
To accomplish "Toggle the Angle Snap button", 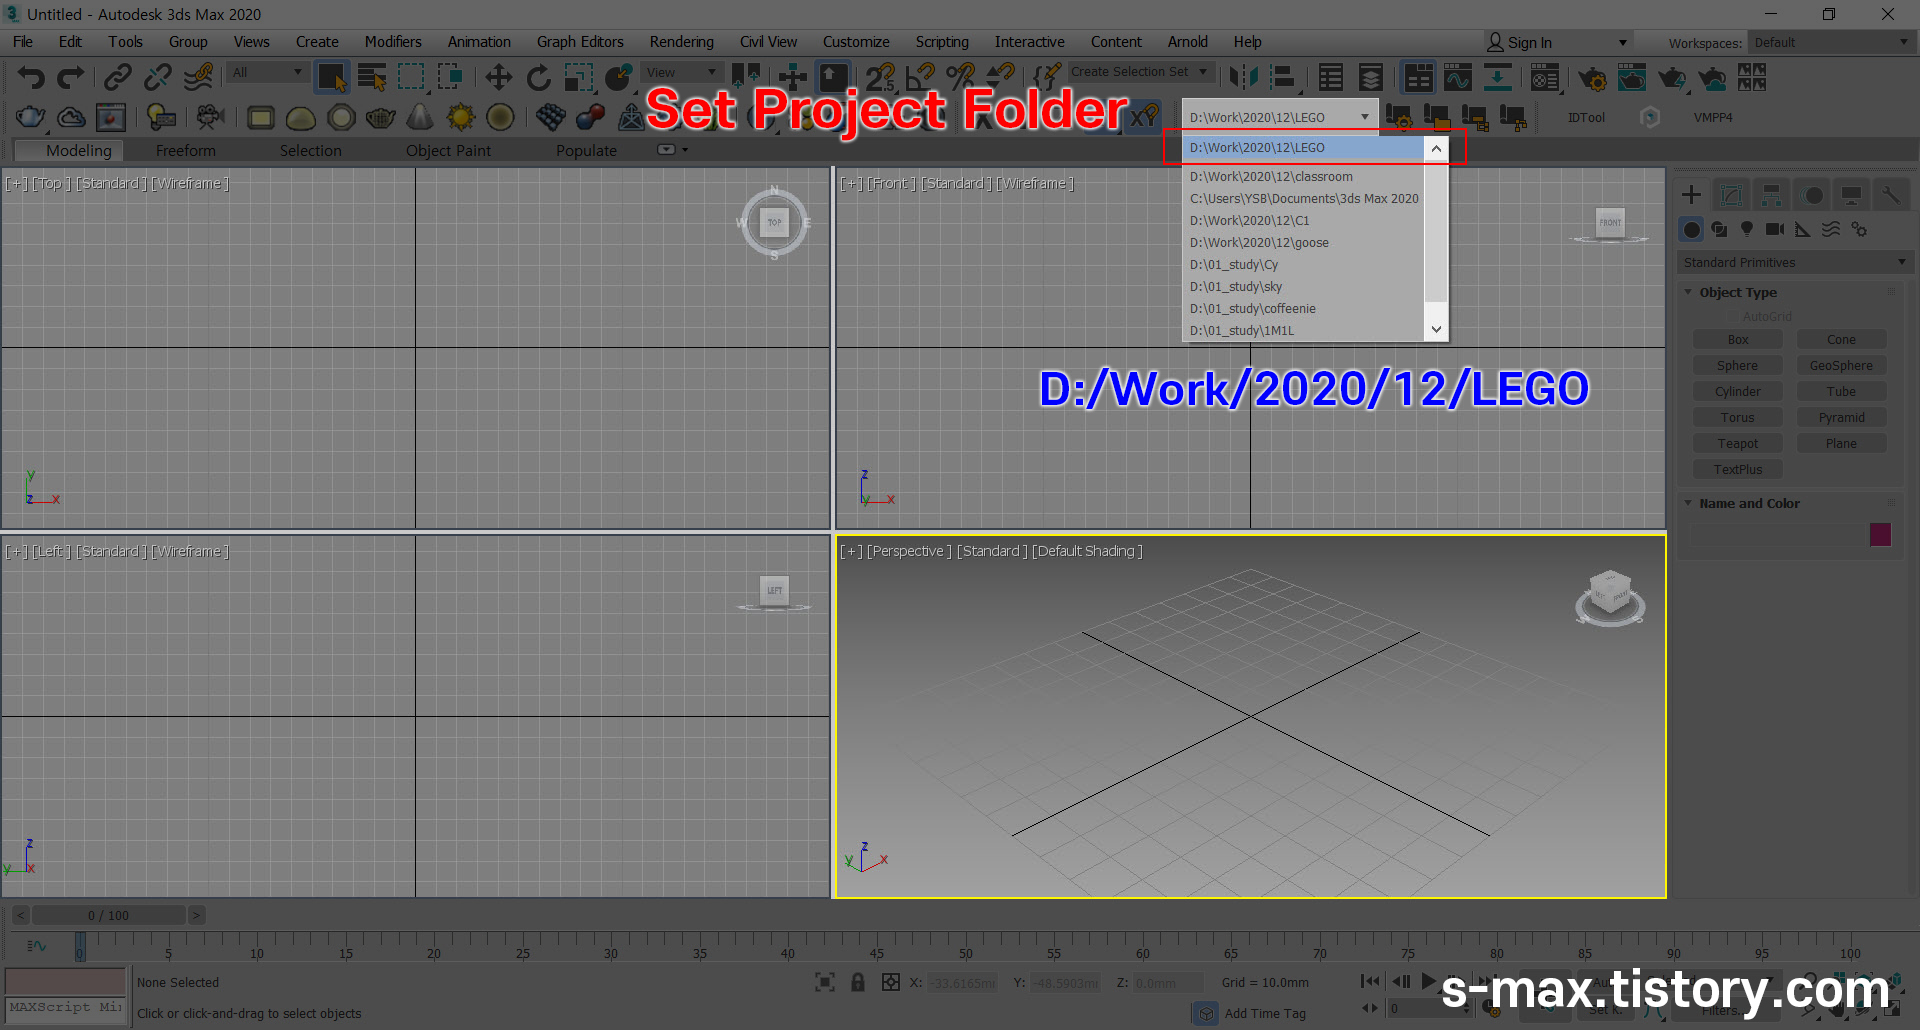I will pyautogui.click(x=920, y=77).
